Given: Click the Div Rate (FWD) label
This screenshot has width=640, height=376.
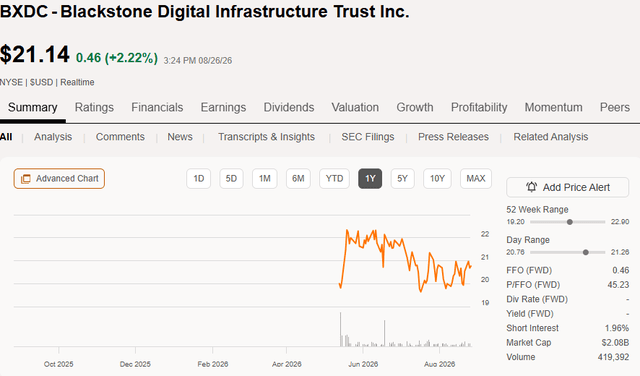Looking at the screenshot, I should (x=537, y=299).
